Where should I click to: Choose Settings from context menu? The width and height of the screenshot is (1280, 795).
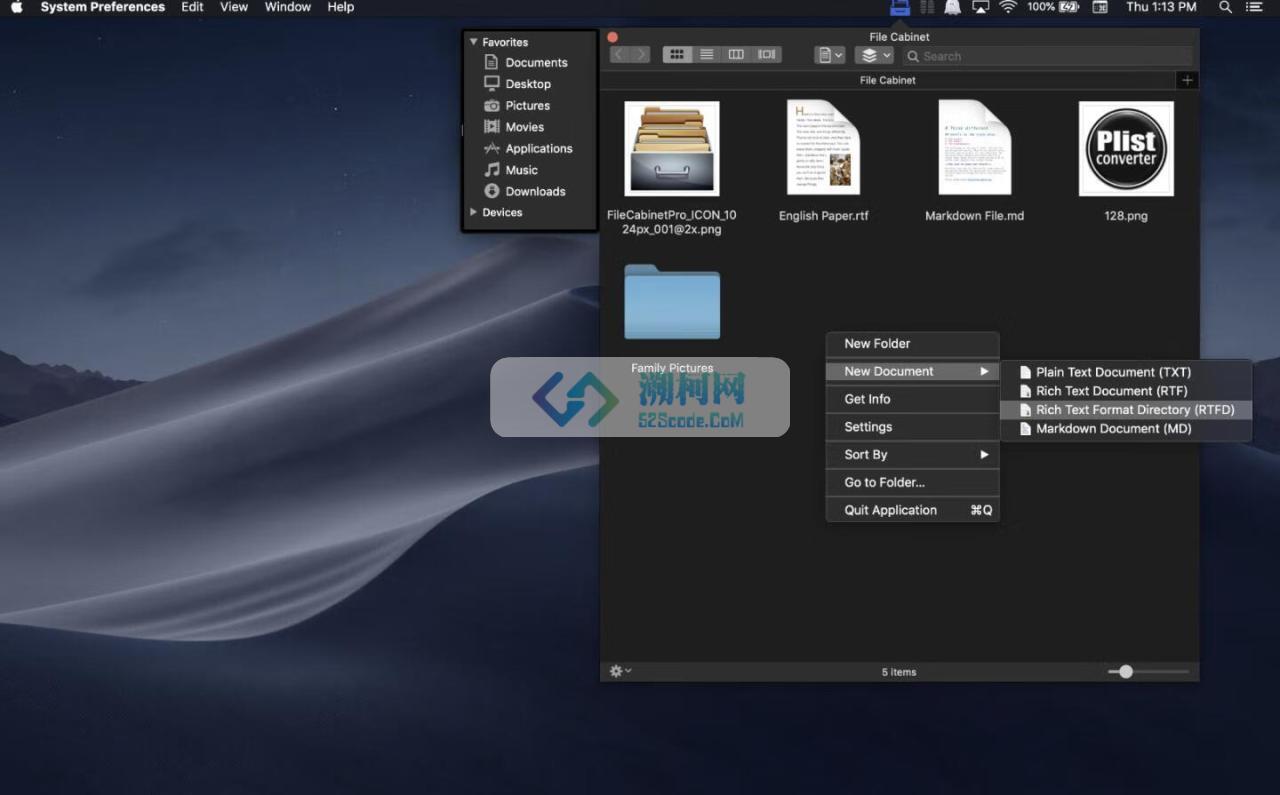point(913,427)
